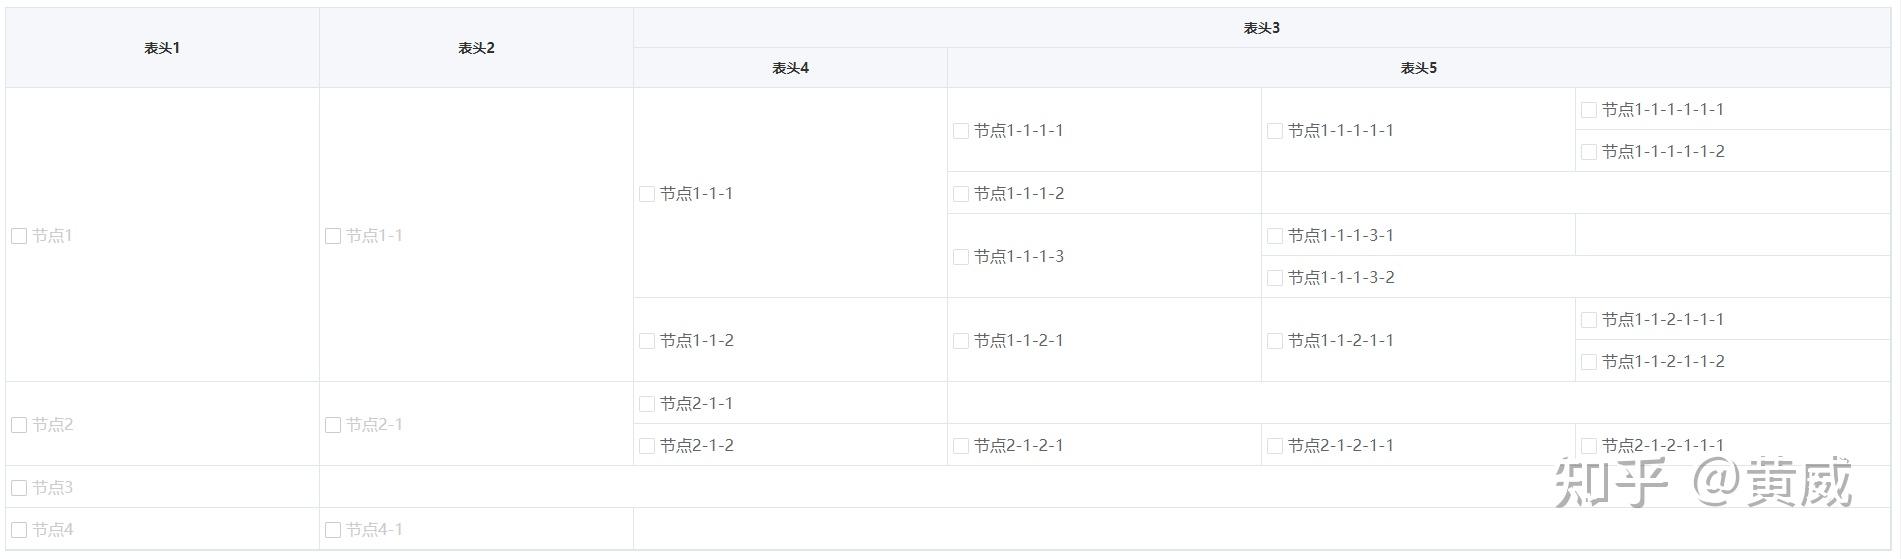Click the 表头1 column header
The image size is (1901, 559).
(x=162, y=48)
